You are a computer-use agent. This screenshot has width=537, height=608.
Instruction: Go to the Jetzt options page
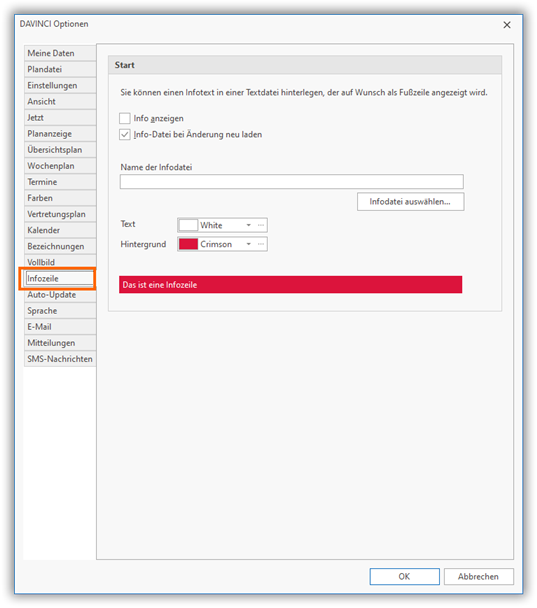[x=60, y=117]
